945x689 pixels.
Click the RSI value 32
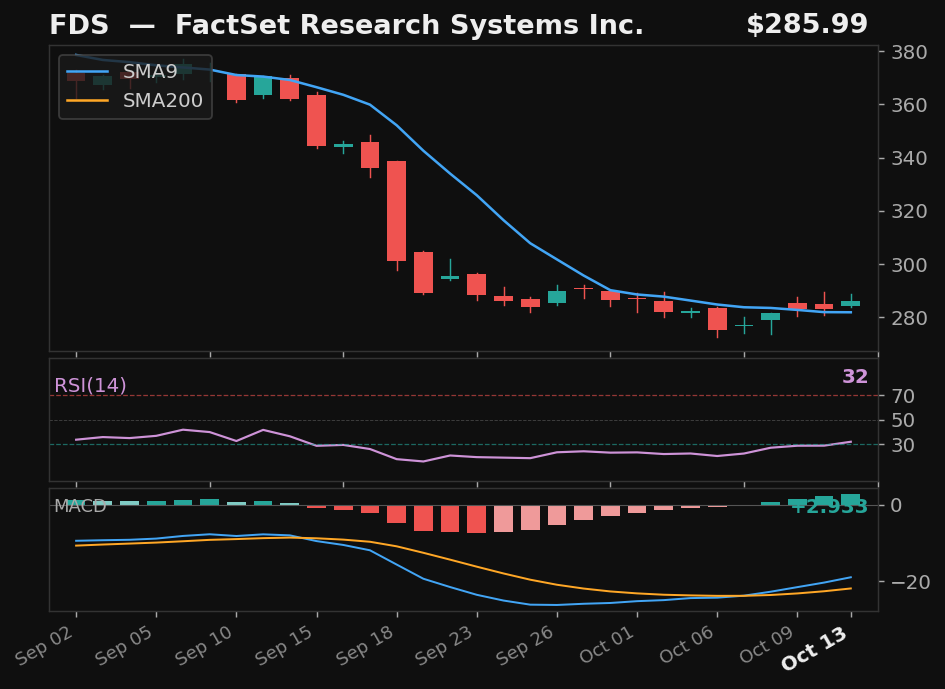(855, 376)
